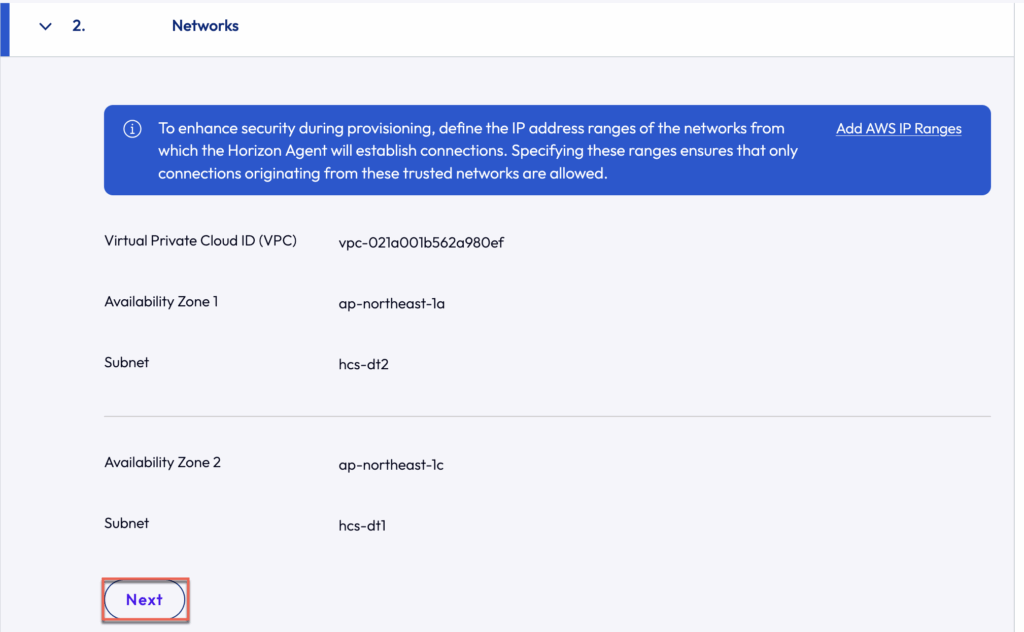Click the blue accent bar beside Networks header
Viewport: 1024px width, 632px height.
click(x=5, y=27)
